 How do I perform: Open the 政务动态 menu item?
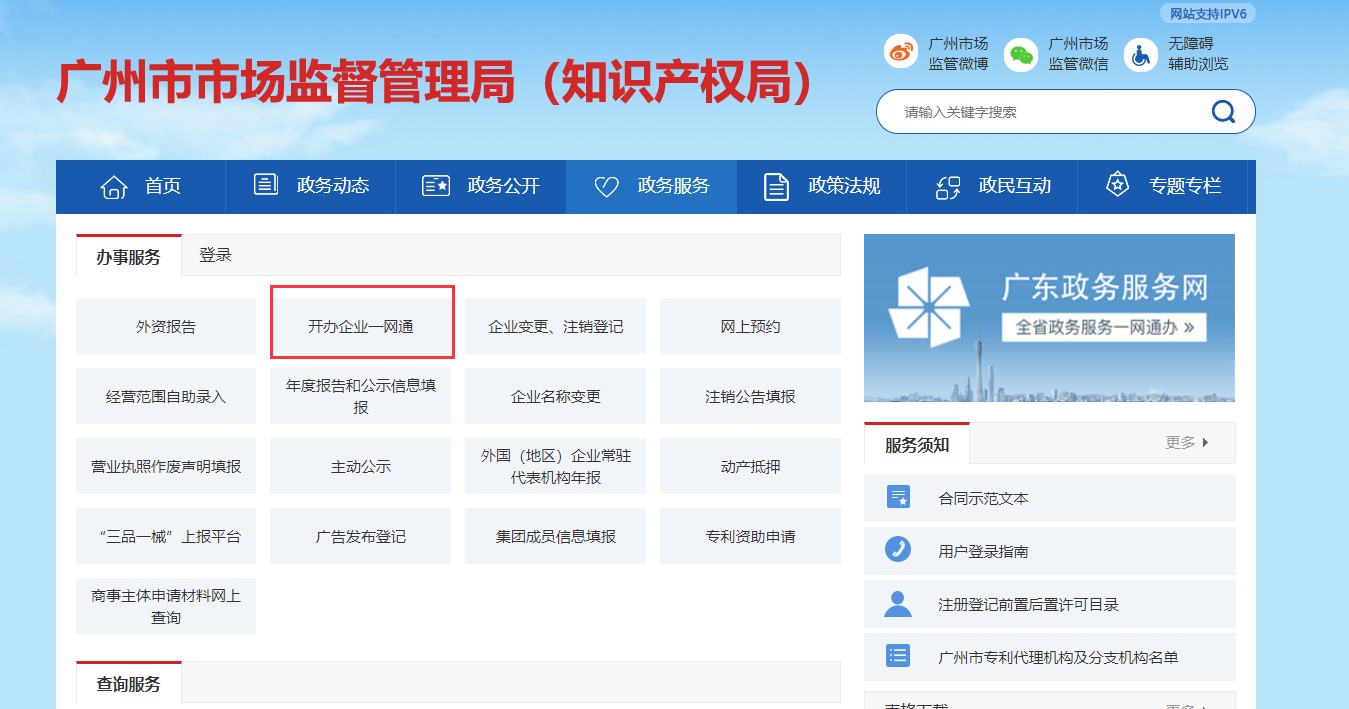(x=311, y=186)
